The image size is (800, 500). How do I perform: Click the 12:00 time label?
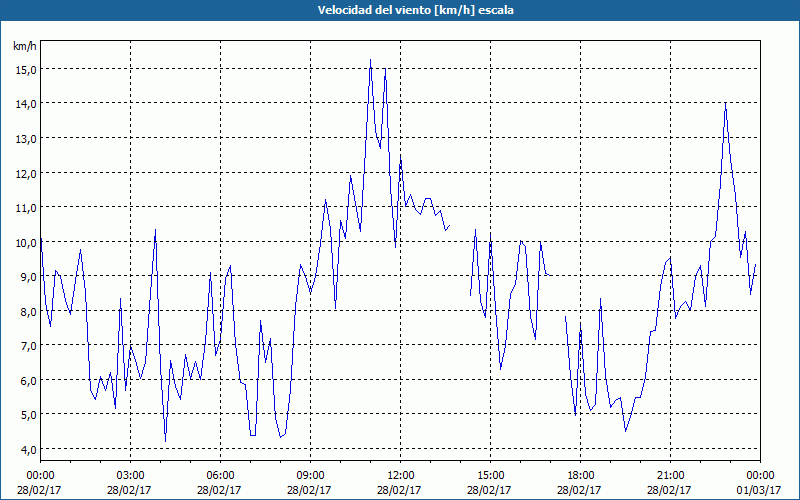[x=401, y=476]
